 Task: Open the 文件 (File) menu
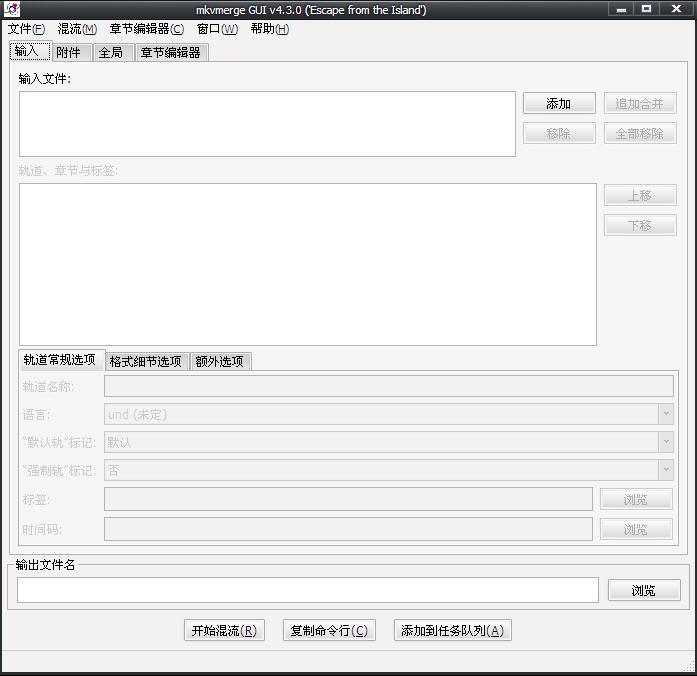coord(26,29)
